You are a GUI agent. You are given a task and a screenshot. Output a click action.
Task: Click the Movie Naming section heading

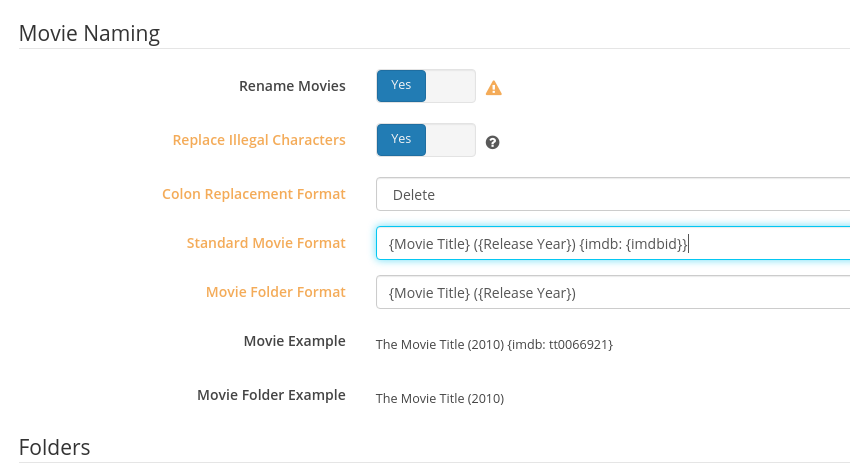pyautogui.click(x=89, y=34)
